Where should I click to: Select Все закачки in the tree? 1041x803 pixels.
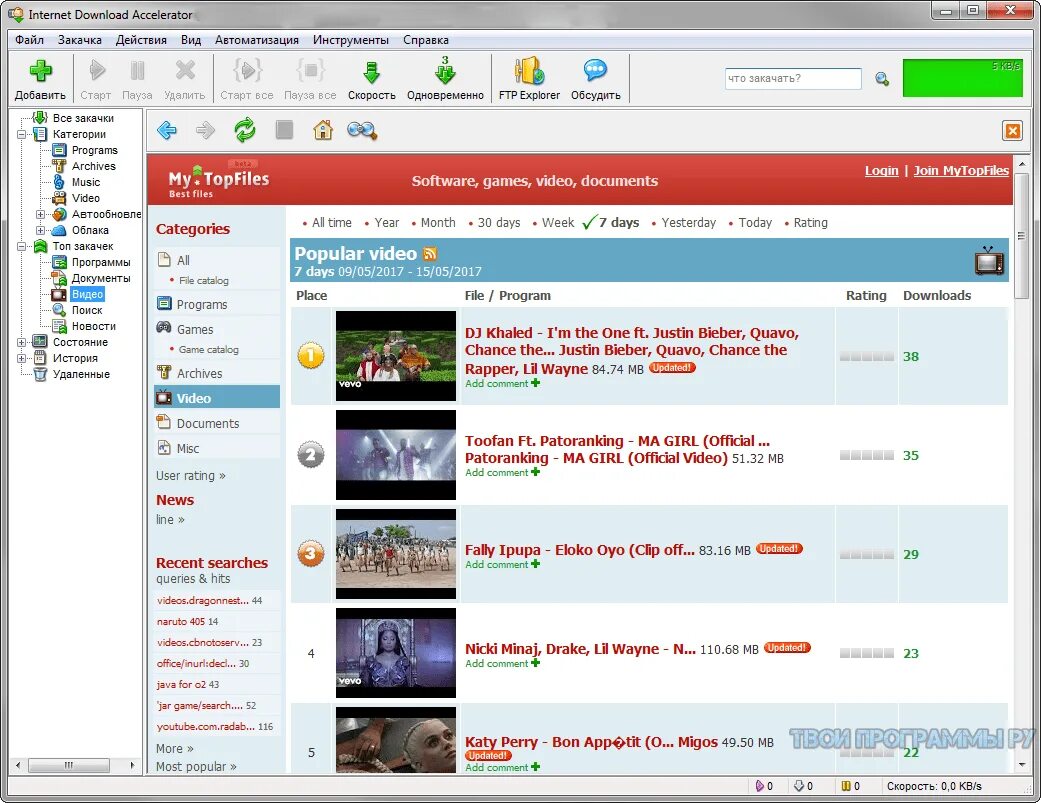[83, 118]
